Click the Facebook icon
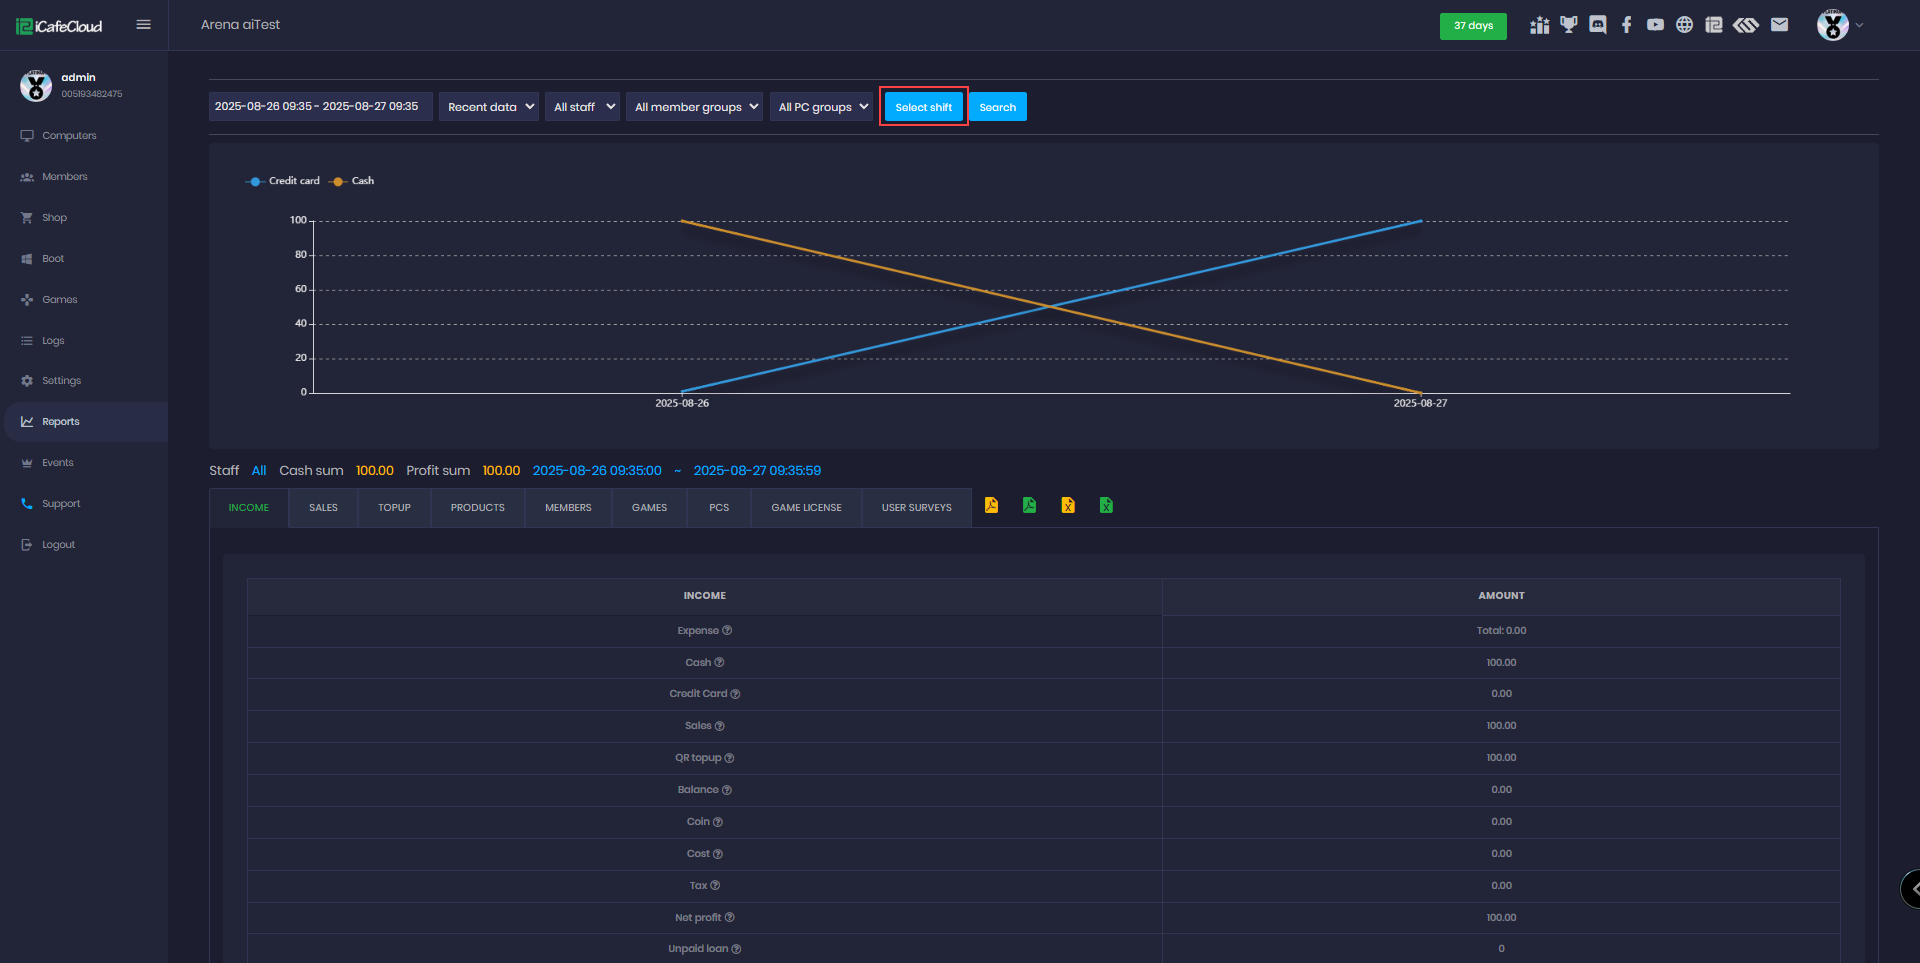 [x=1627, y=25]
